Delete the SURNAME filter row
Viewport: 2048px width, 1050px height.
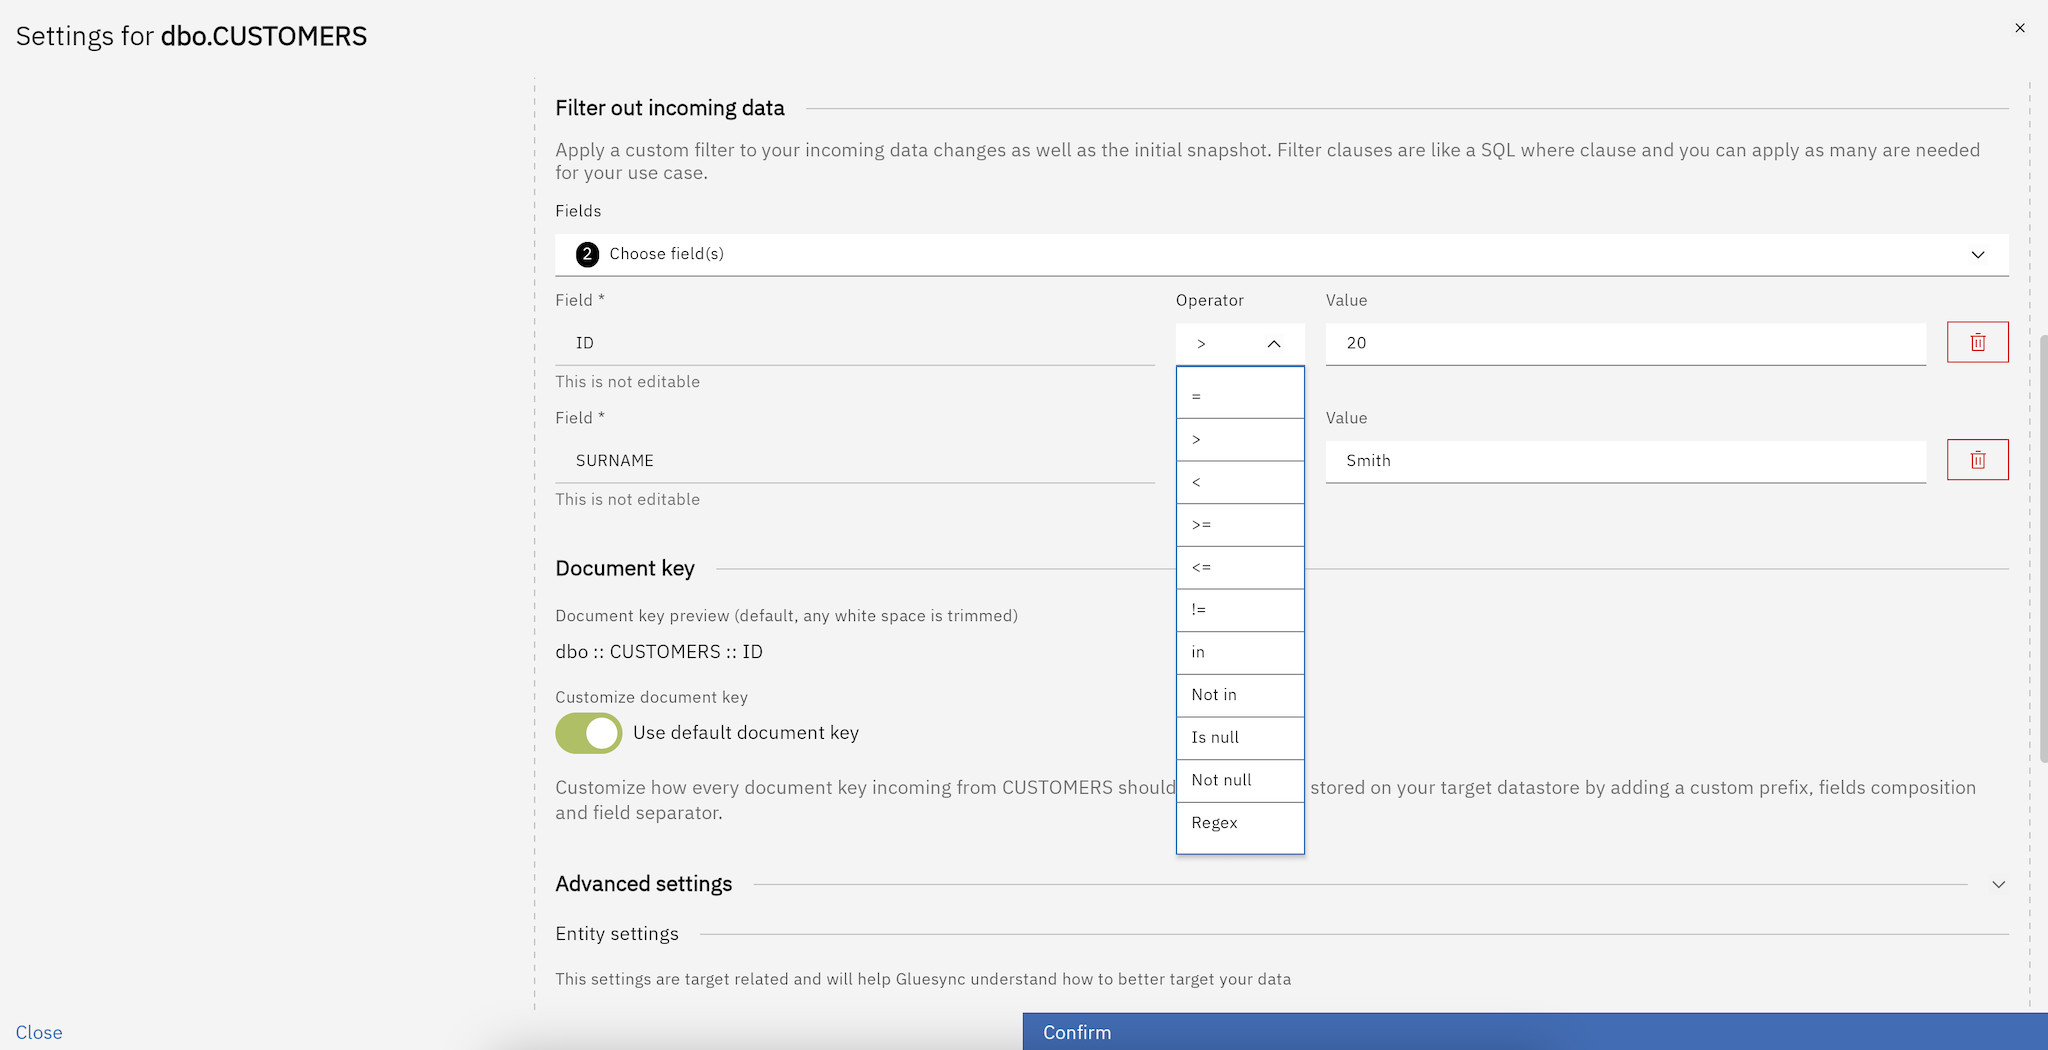[1977, 460]
